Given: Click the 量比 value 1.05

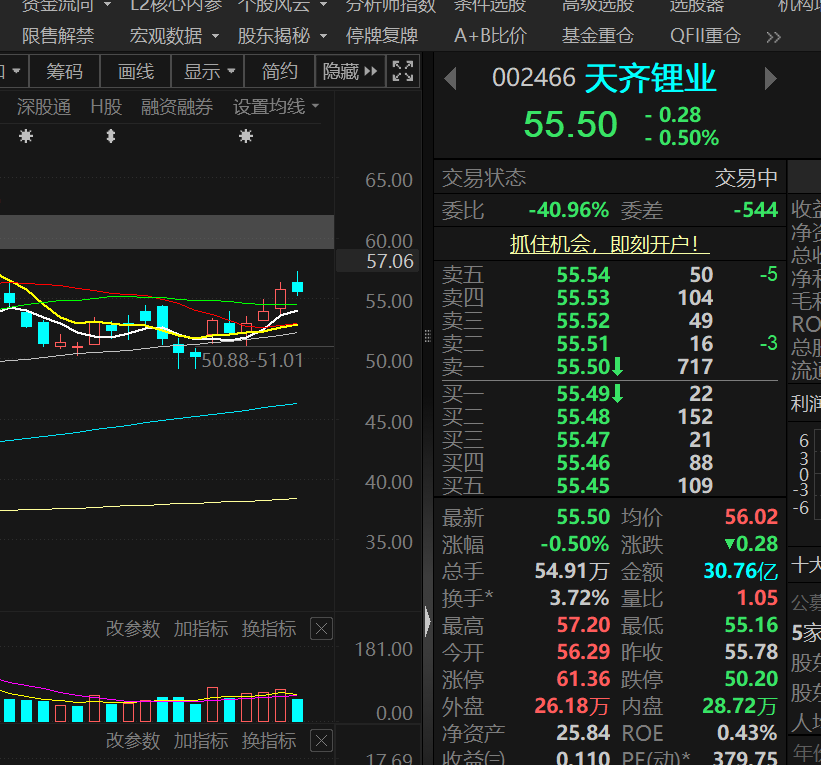Looking at the screenshot, I should tap(757, 597).
